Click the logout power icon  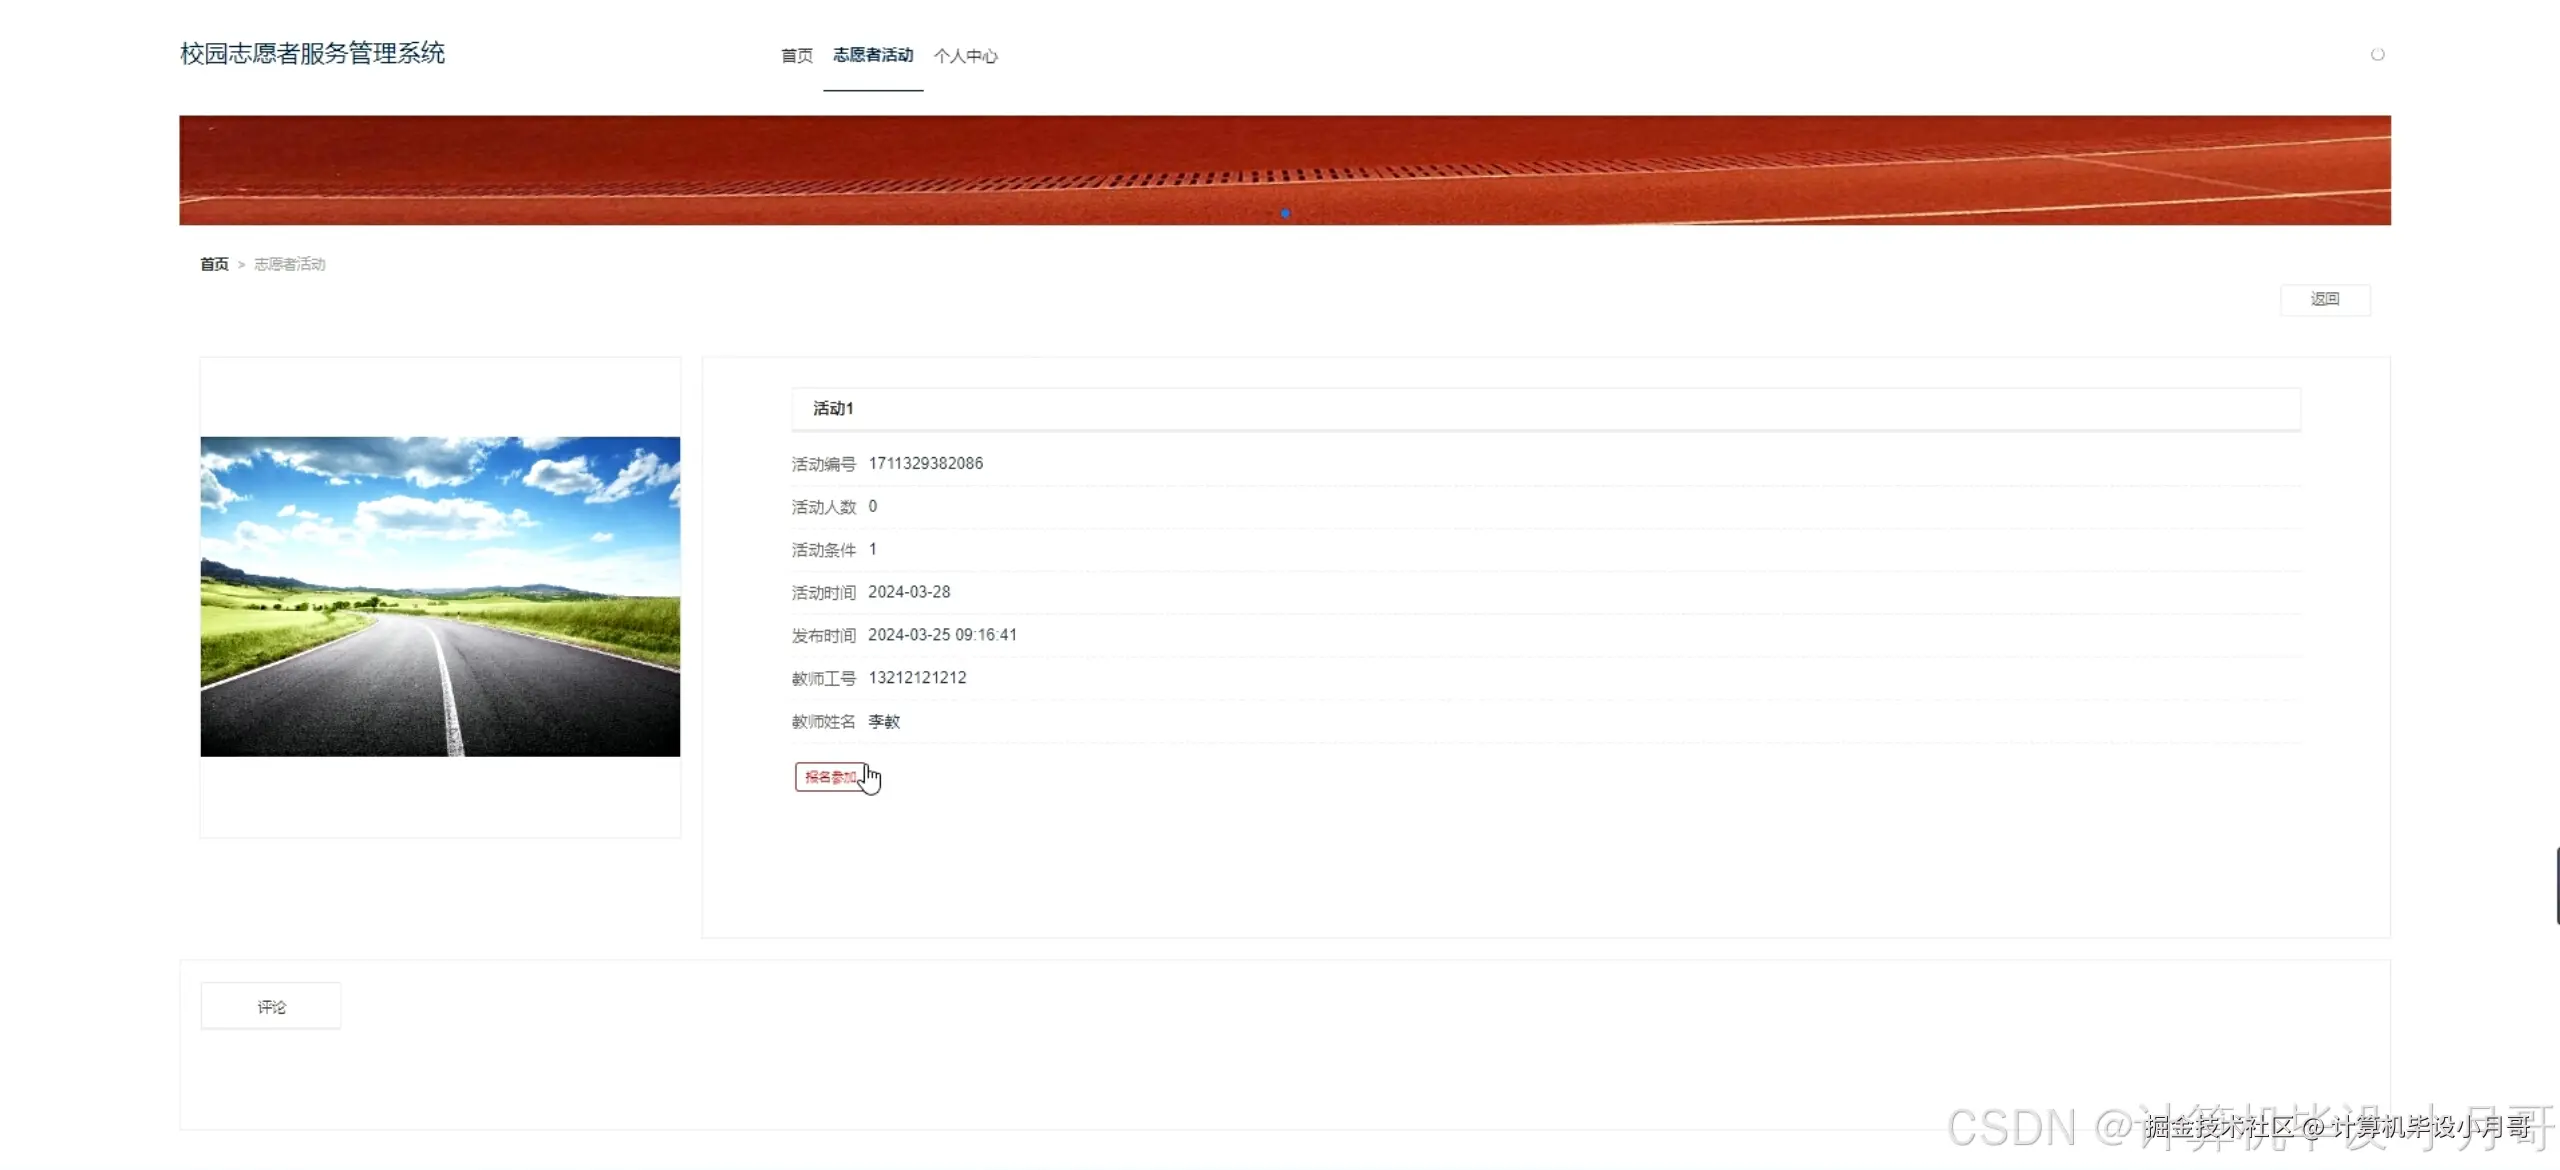[x=2379, y=54]
